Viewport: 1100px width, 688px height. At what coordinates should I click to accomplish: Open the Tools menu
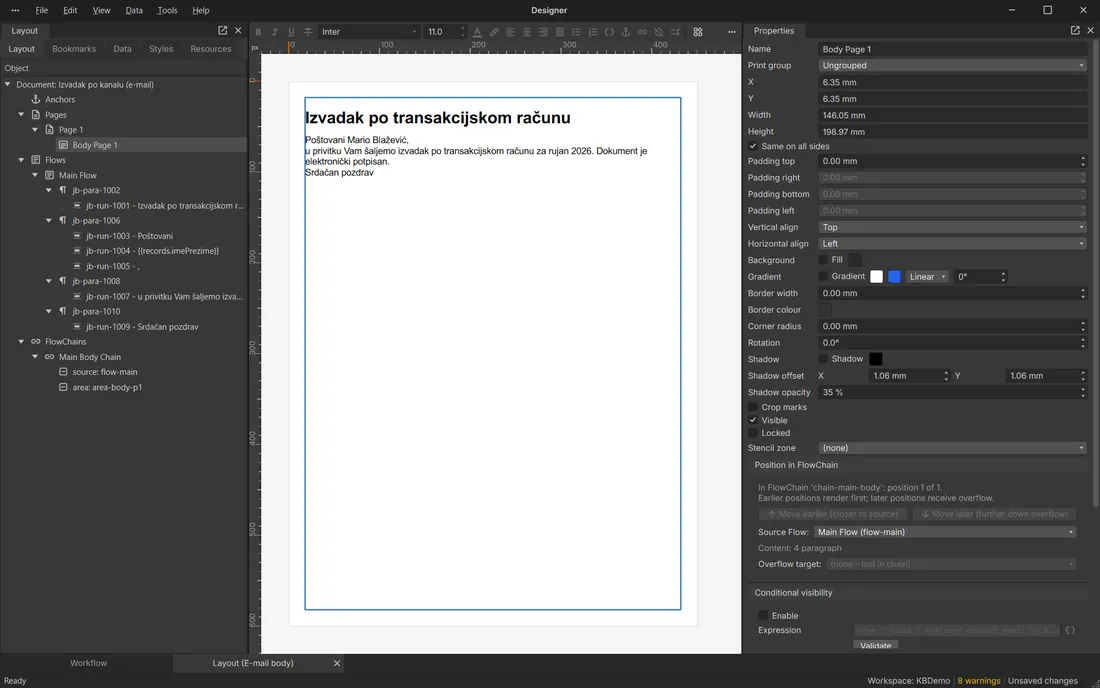[167, 11]
